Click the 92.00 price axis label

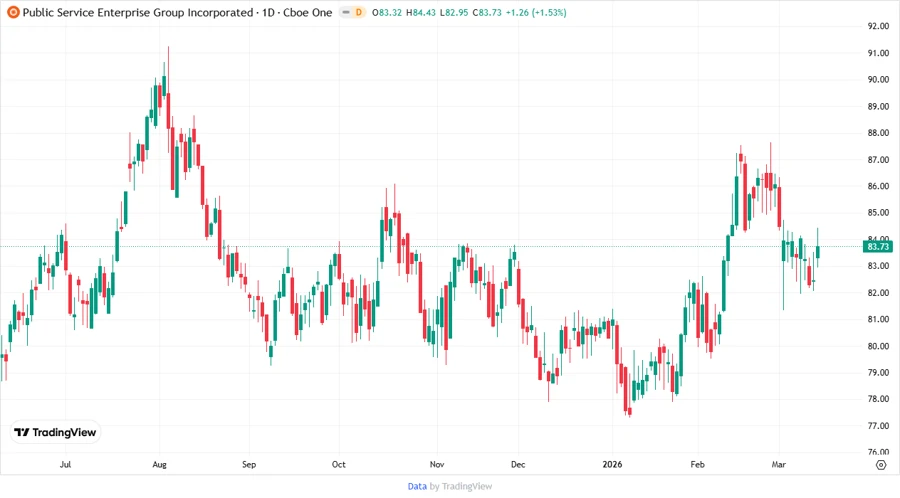click(878, 26)
